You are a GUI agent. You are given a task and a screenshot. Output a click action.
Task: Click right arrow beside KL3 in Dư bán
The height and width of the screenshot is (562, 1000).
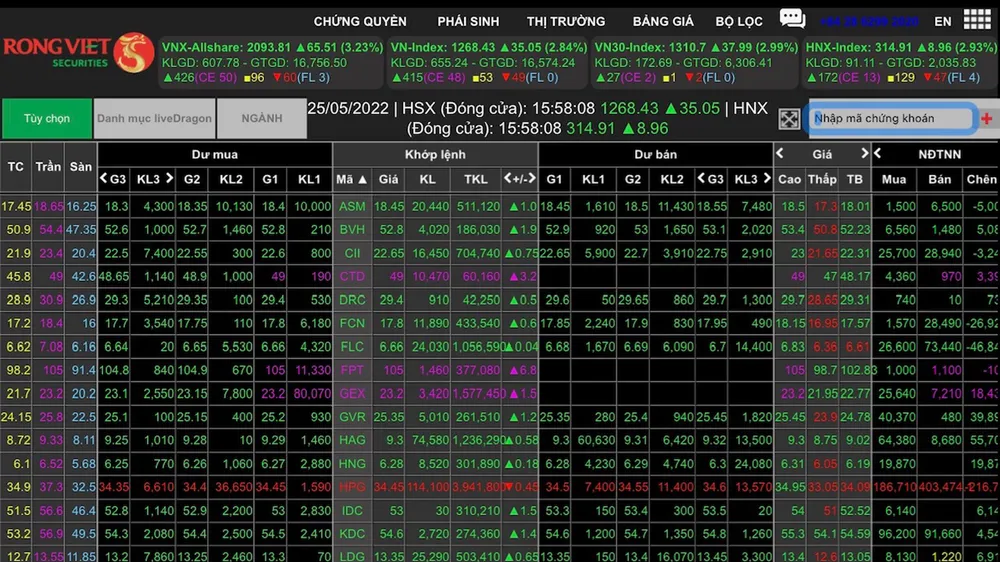[x=765, y=179]
